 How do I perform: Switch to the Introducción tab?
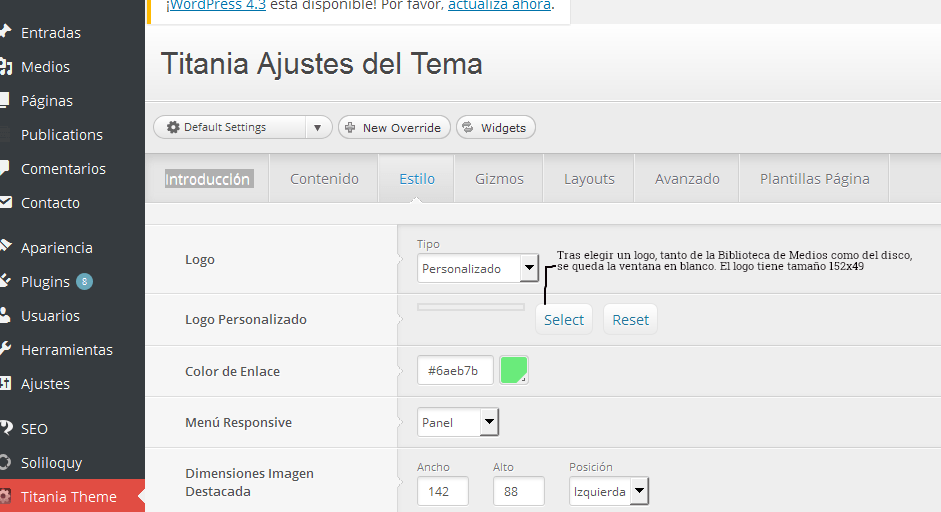(x=208, y=179)
